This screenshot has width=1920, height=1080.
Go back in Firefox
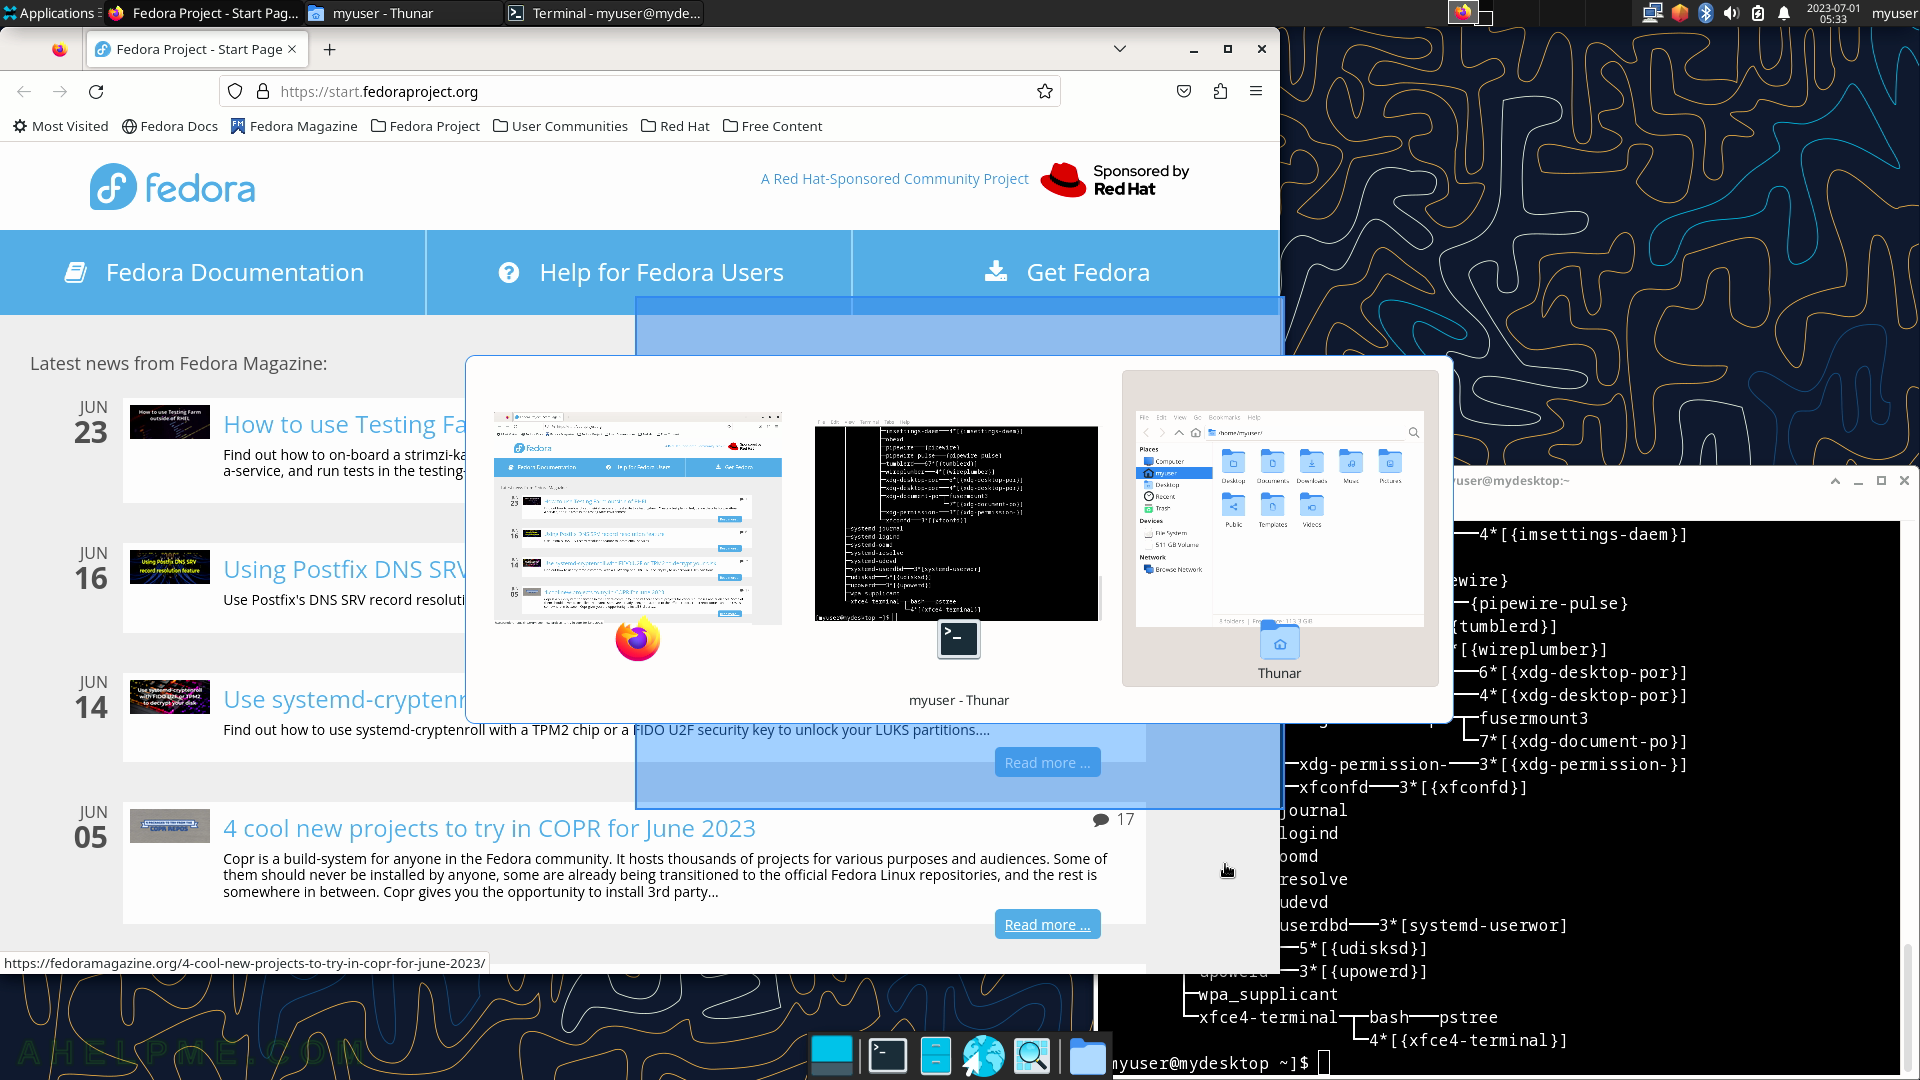coord(24,91)
